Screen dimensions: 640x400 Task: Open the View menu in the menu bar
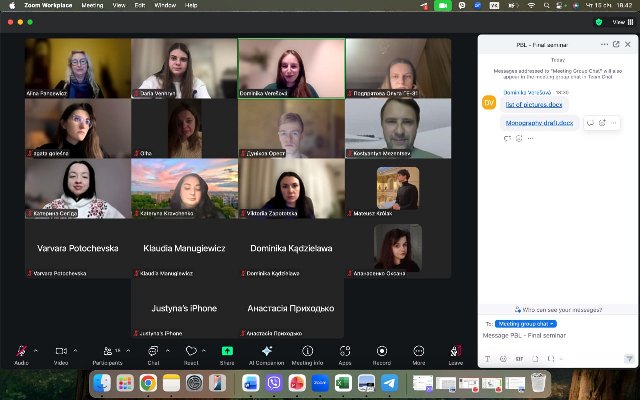pos(119,5)
